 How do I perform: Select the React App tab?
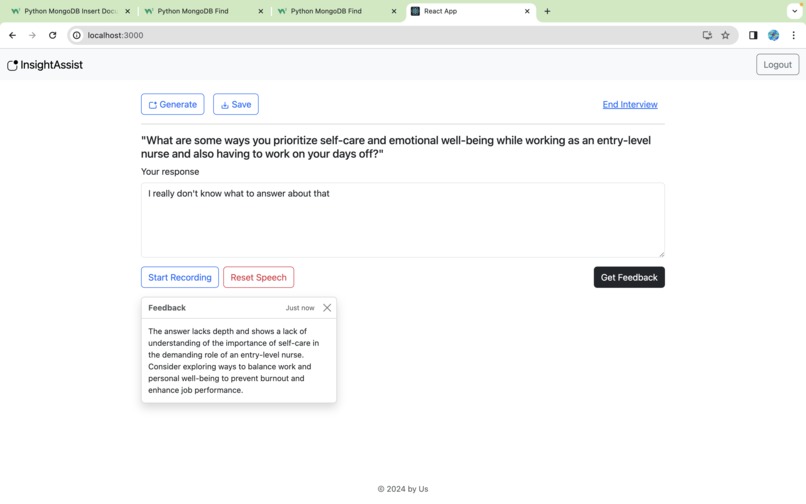coord(470,11)
